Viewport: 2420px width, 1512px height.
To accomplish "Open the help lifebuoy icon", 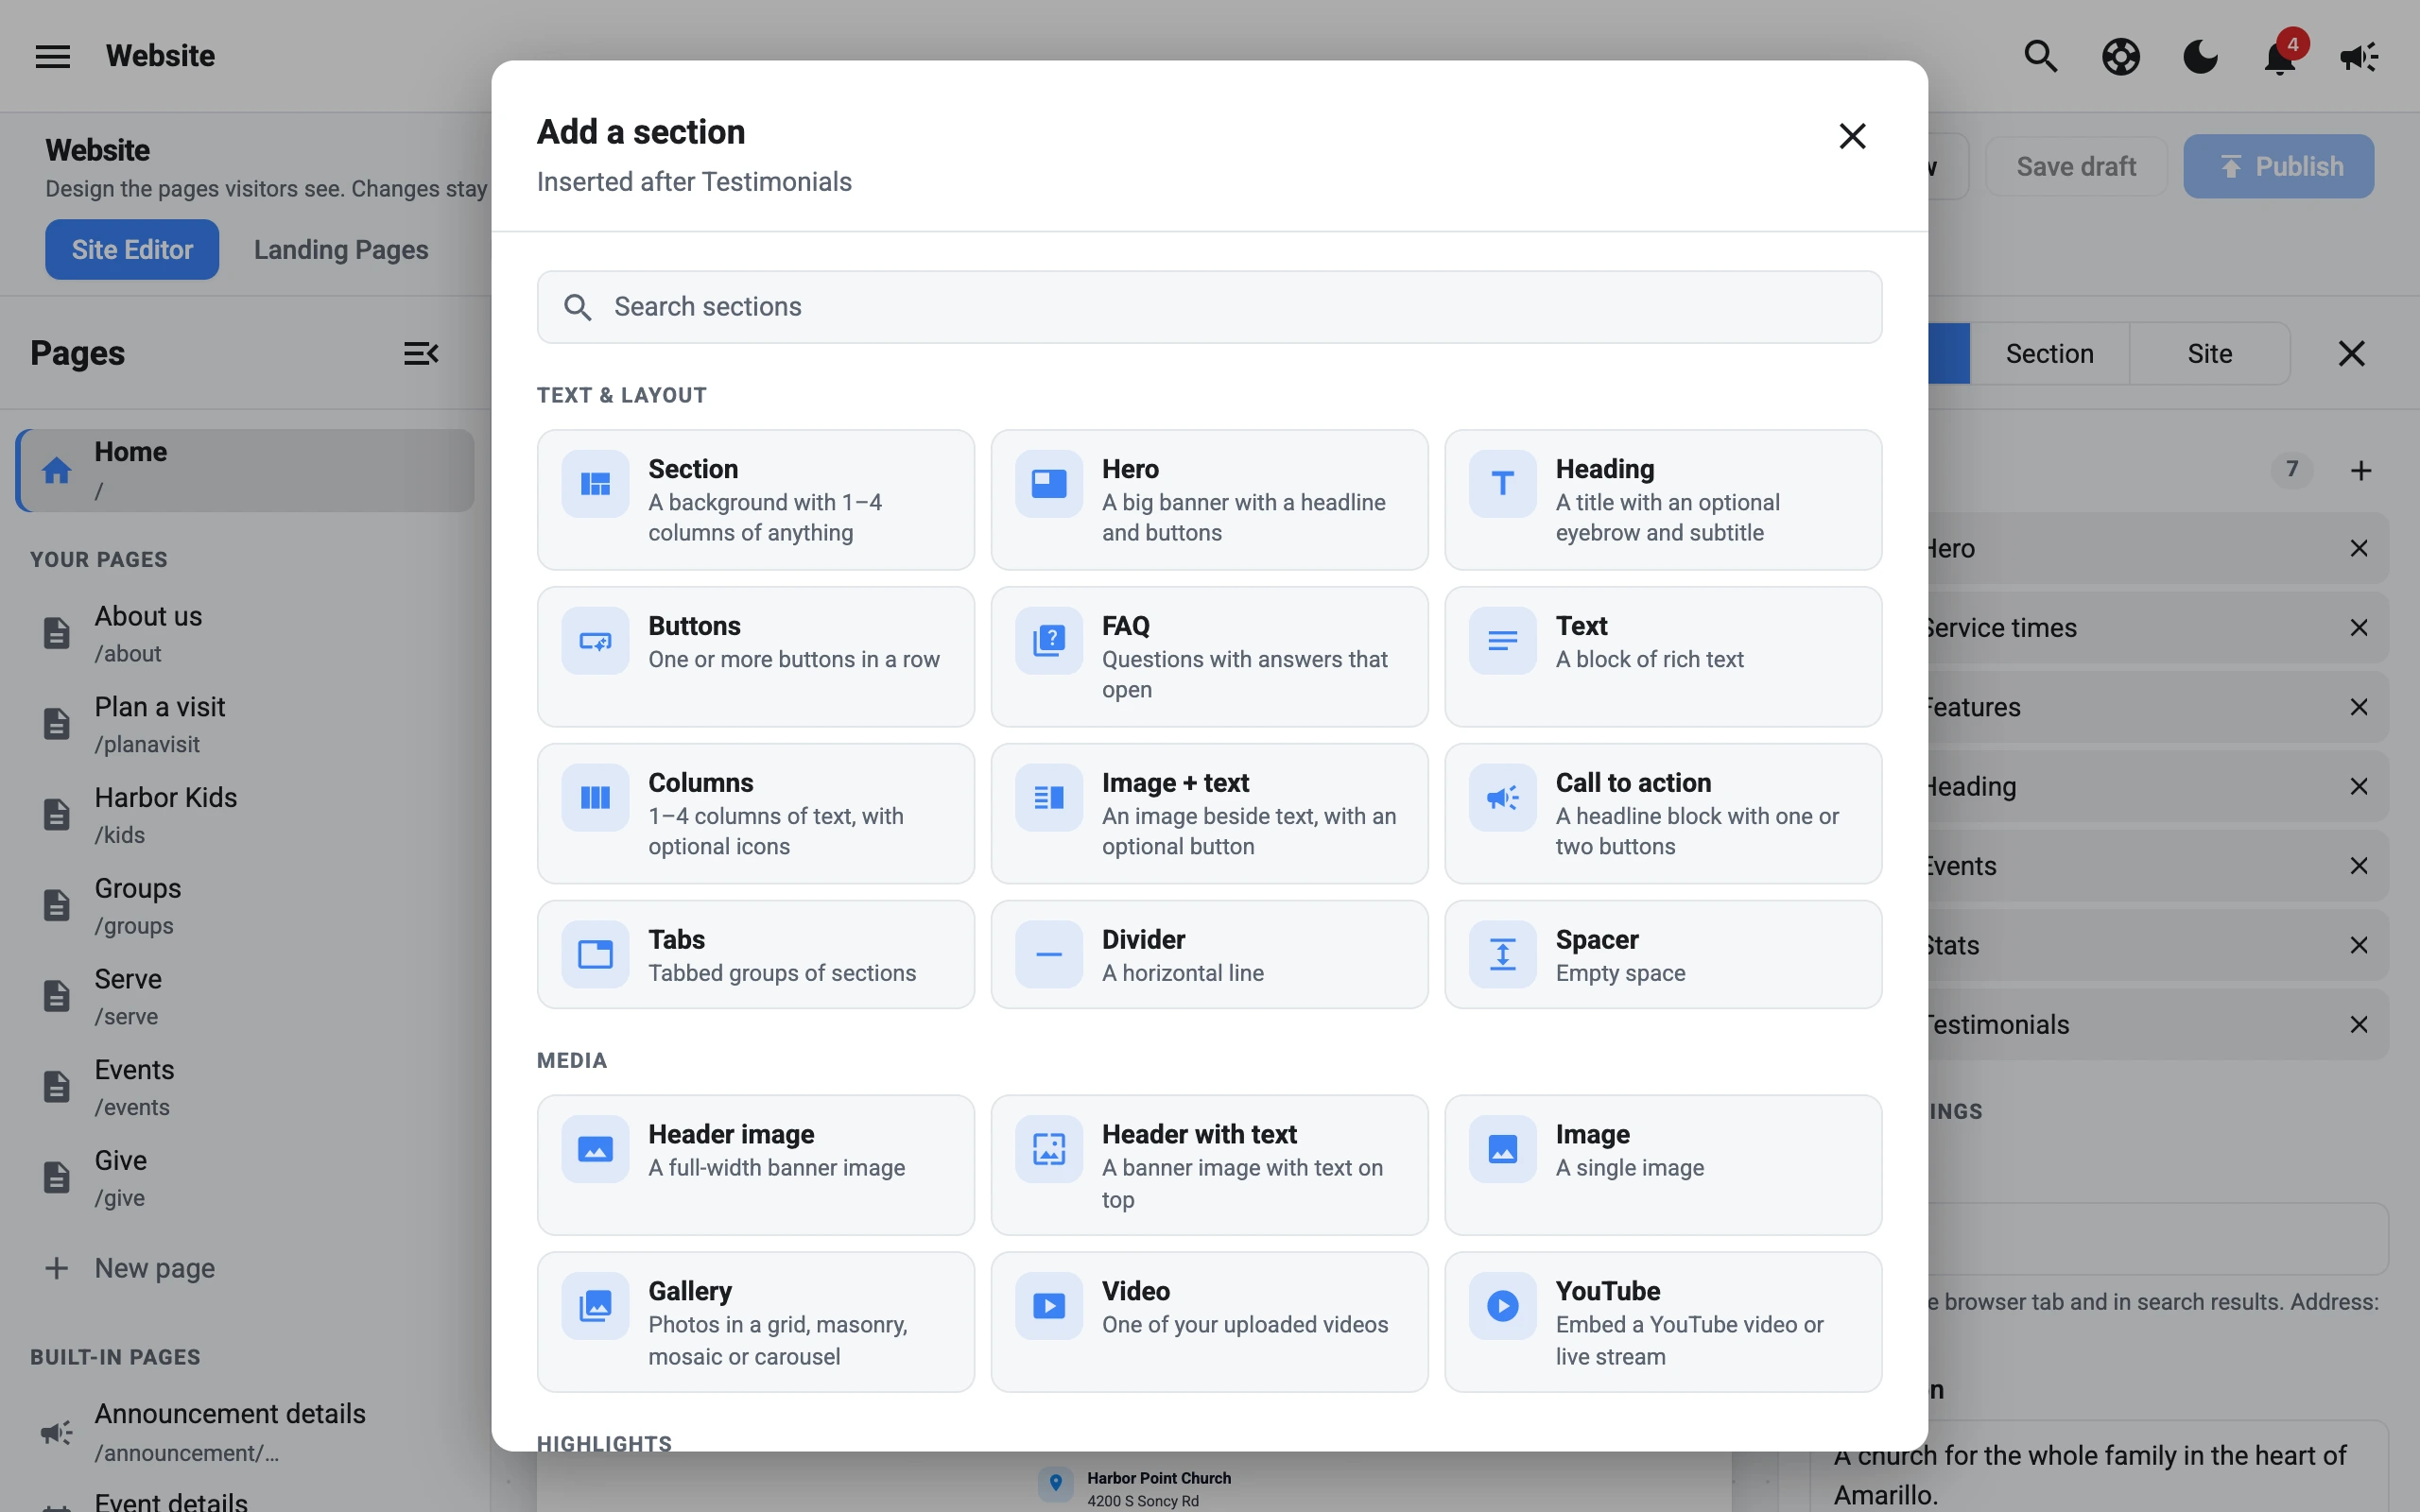I will [x=2120, y=56].
